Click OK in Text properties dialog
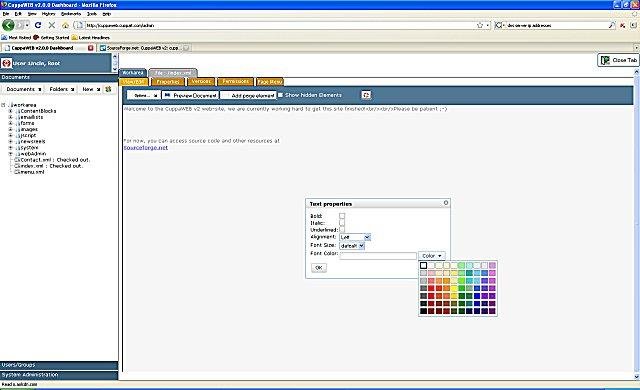Viewport: 640px width, 390px height. (x=319, y=268)
